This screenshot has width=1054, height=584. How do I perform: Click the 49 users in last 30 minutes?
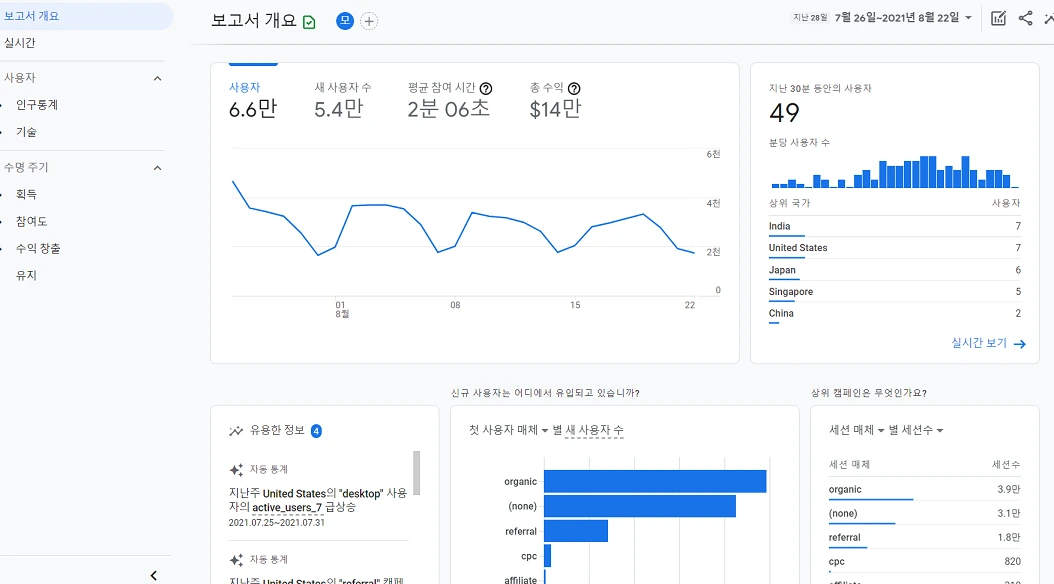[x=784, y=113]
